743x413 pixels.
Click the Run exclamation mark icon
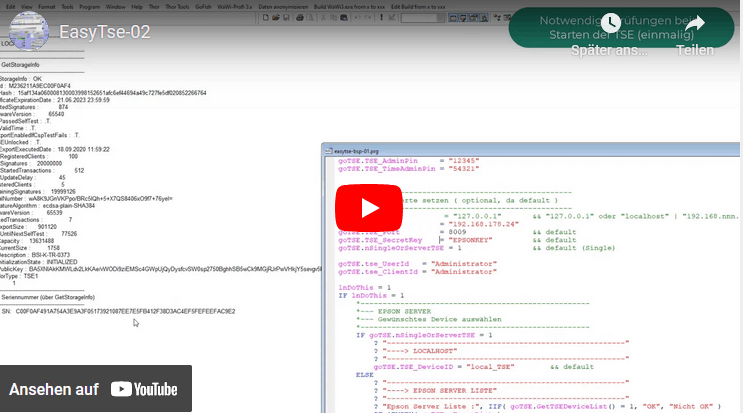point(381,18)
